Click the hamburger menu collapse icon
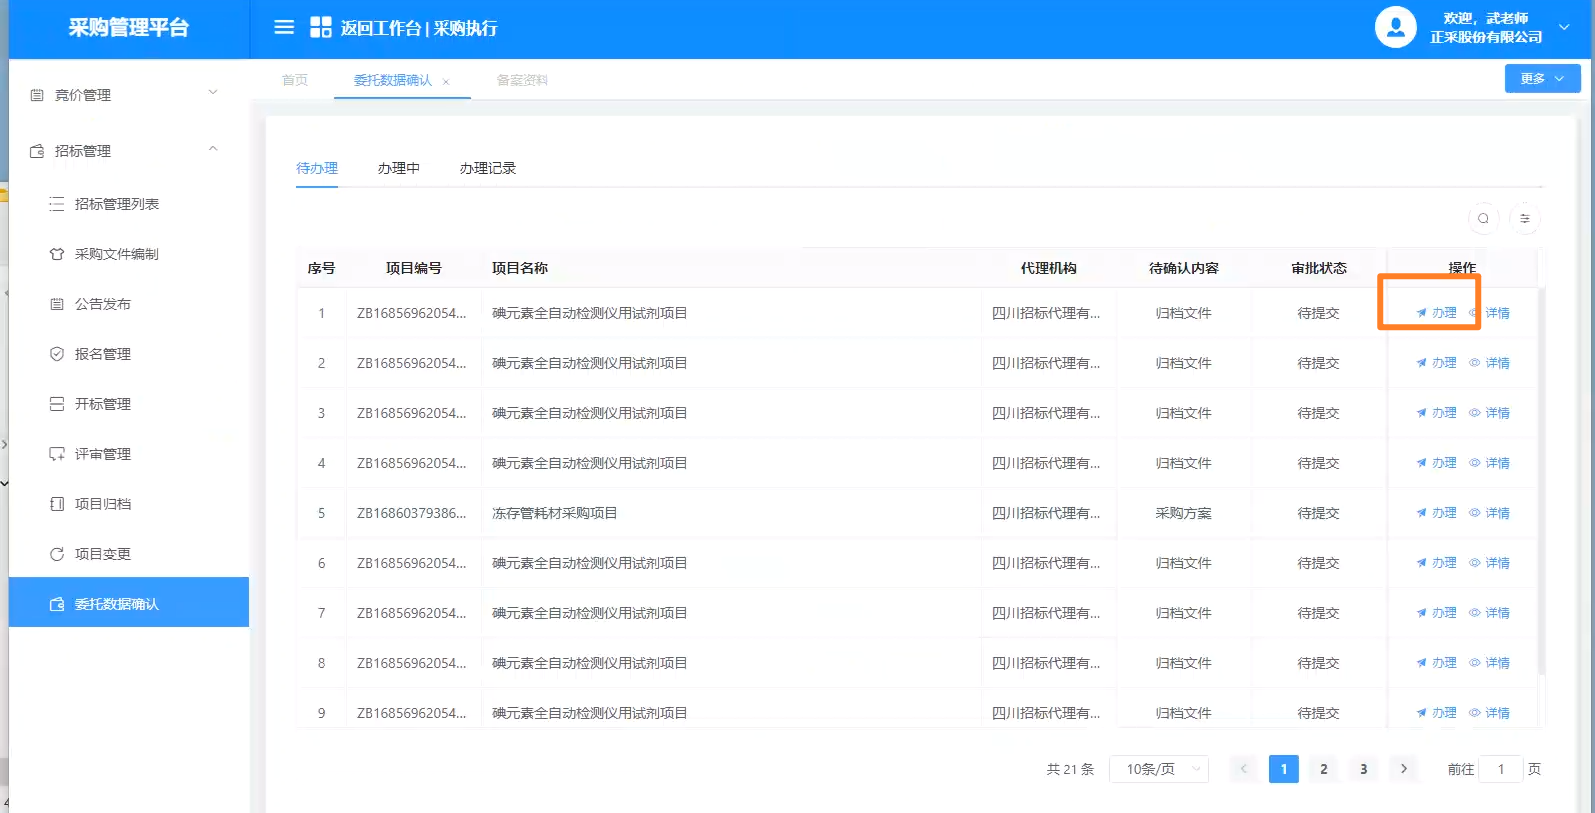The width and height of the screenshot is (1595, 813). (284, 27)
